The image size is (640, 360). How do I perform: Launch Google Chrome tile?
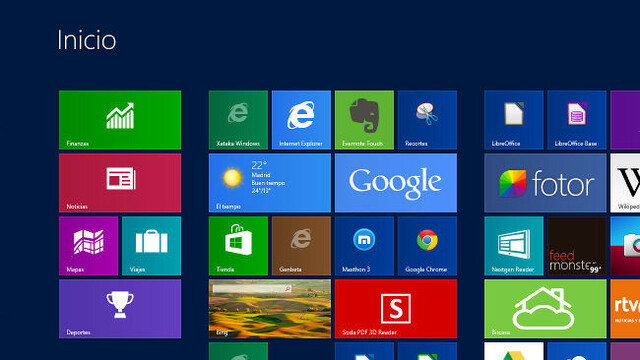point(427,246)
